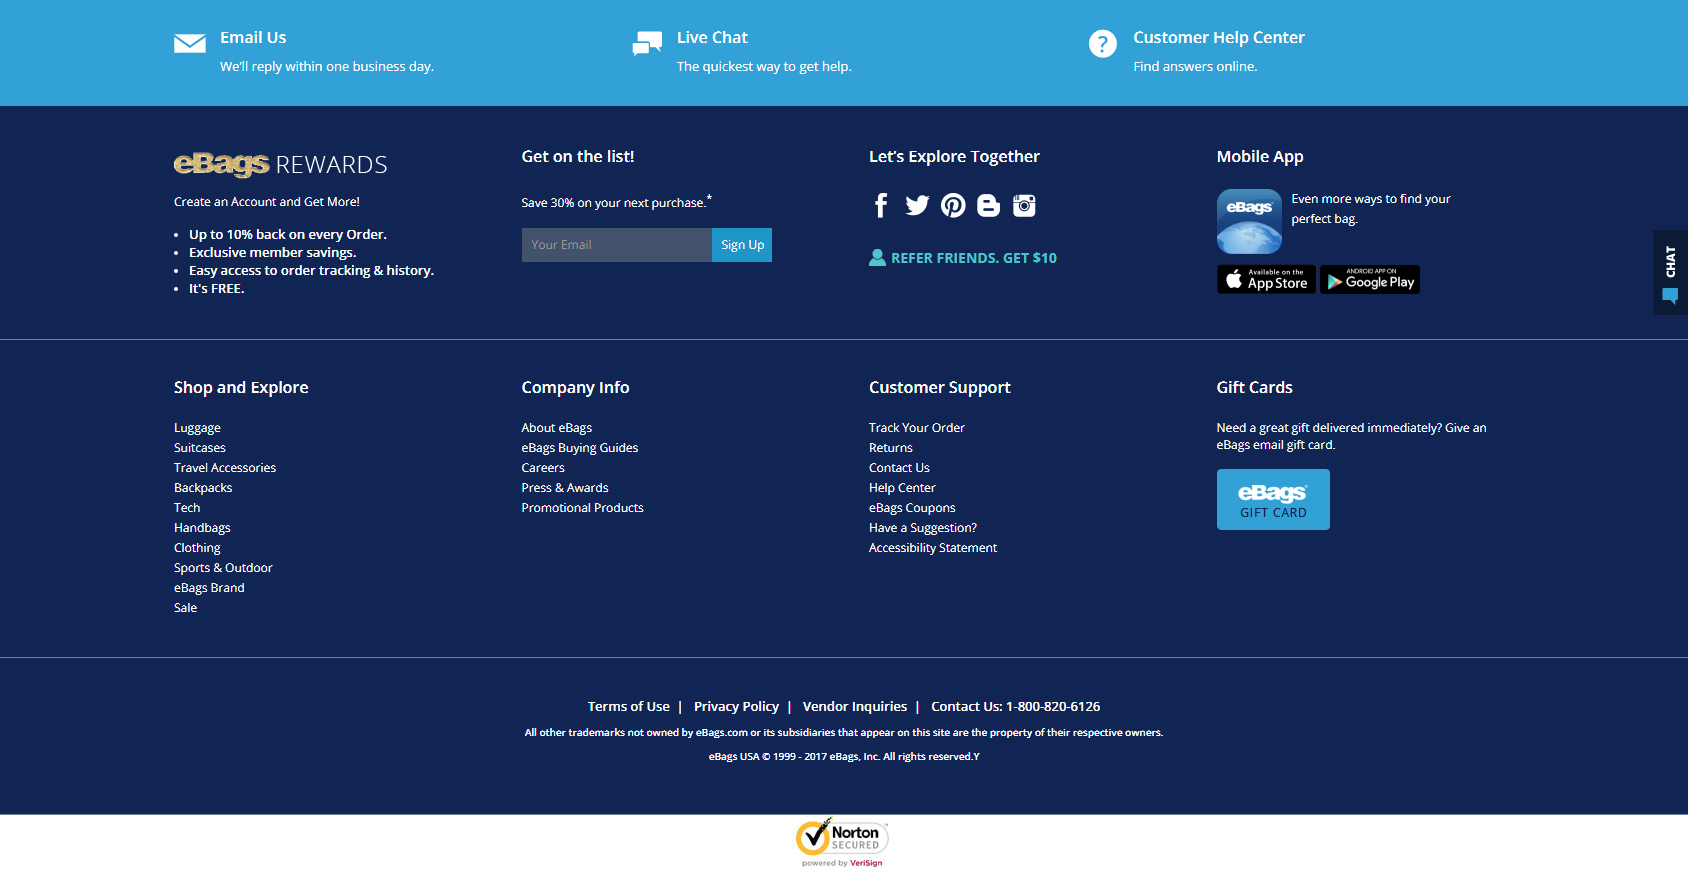The height and width of the screenshot is (877, 1688).
Task: Open the Terms of Use link
Action: [x=629, y=707]
